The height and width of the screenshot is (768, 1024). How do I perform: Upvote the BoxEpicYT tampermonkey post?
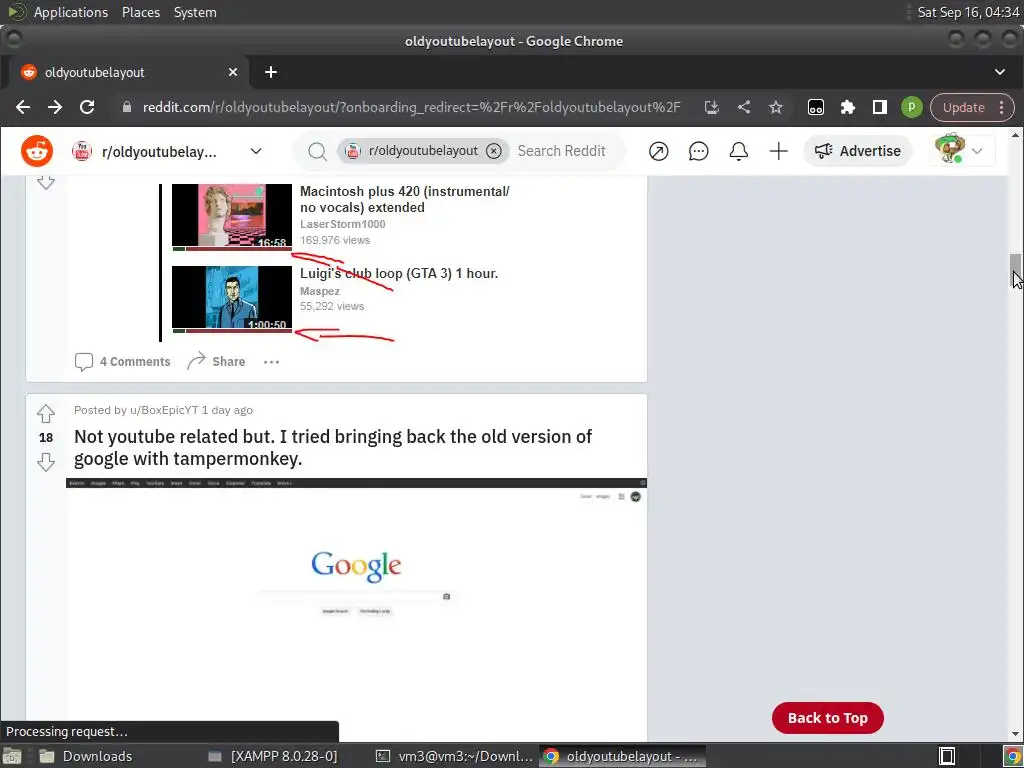tap(46, 413)
